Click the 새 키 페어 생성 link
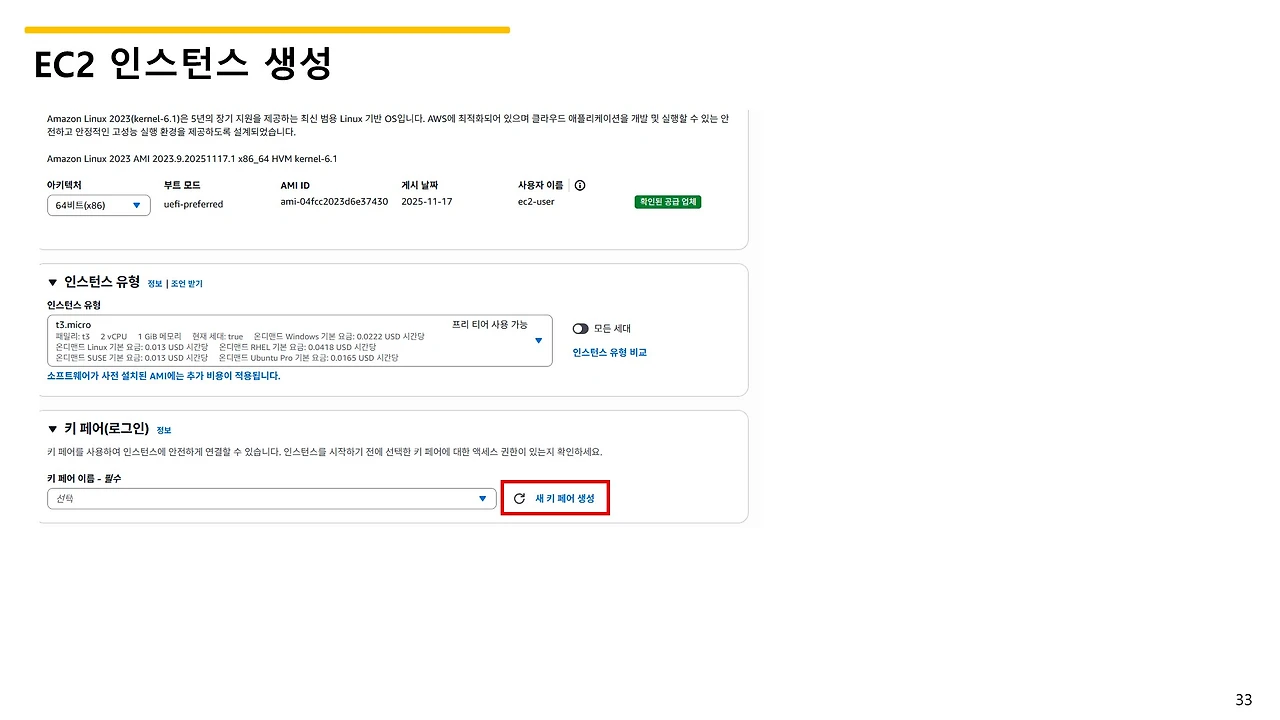The image size is (1280, 720). pos(565,498)
